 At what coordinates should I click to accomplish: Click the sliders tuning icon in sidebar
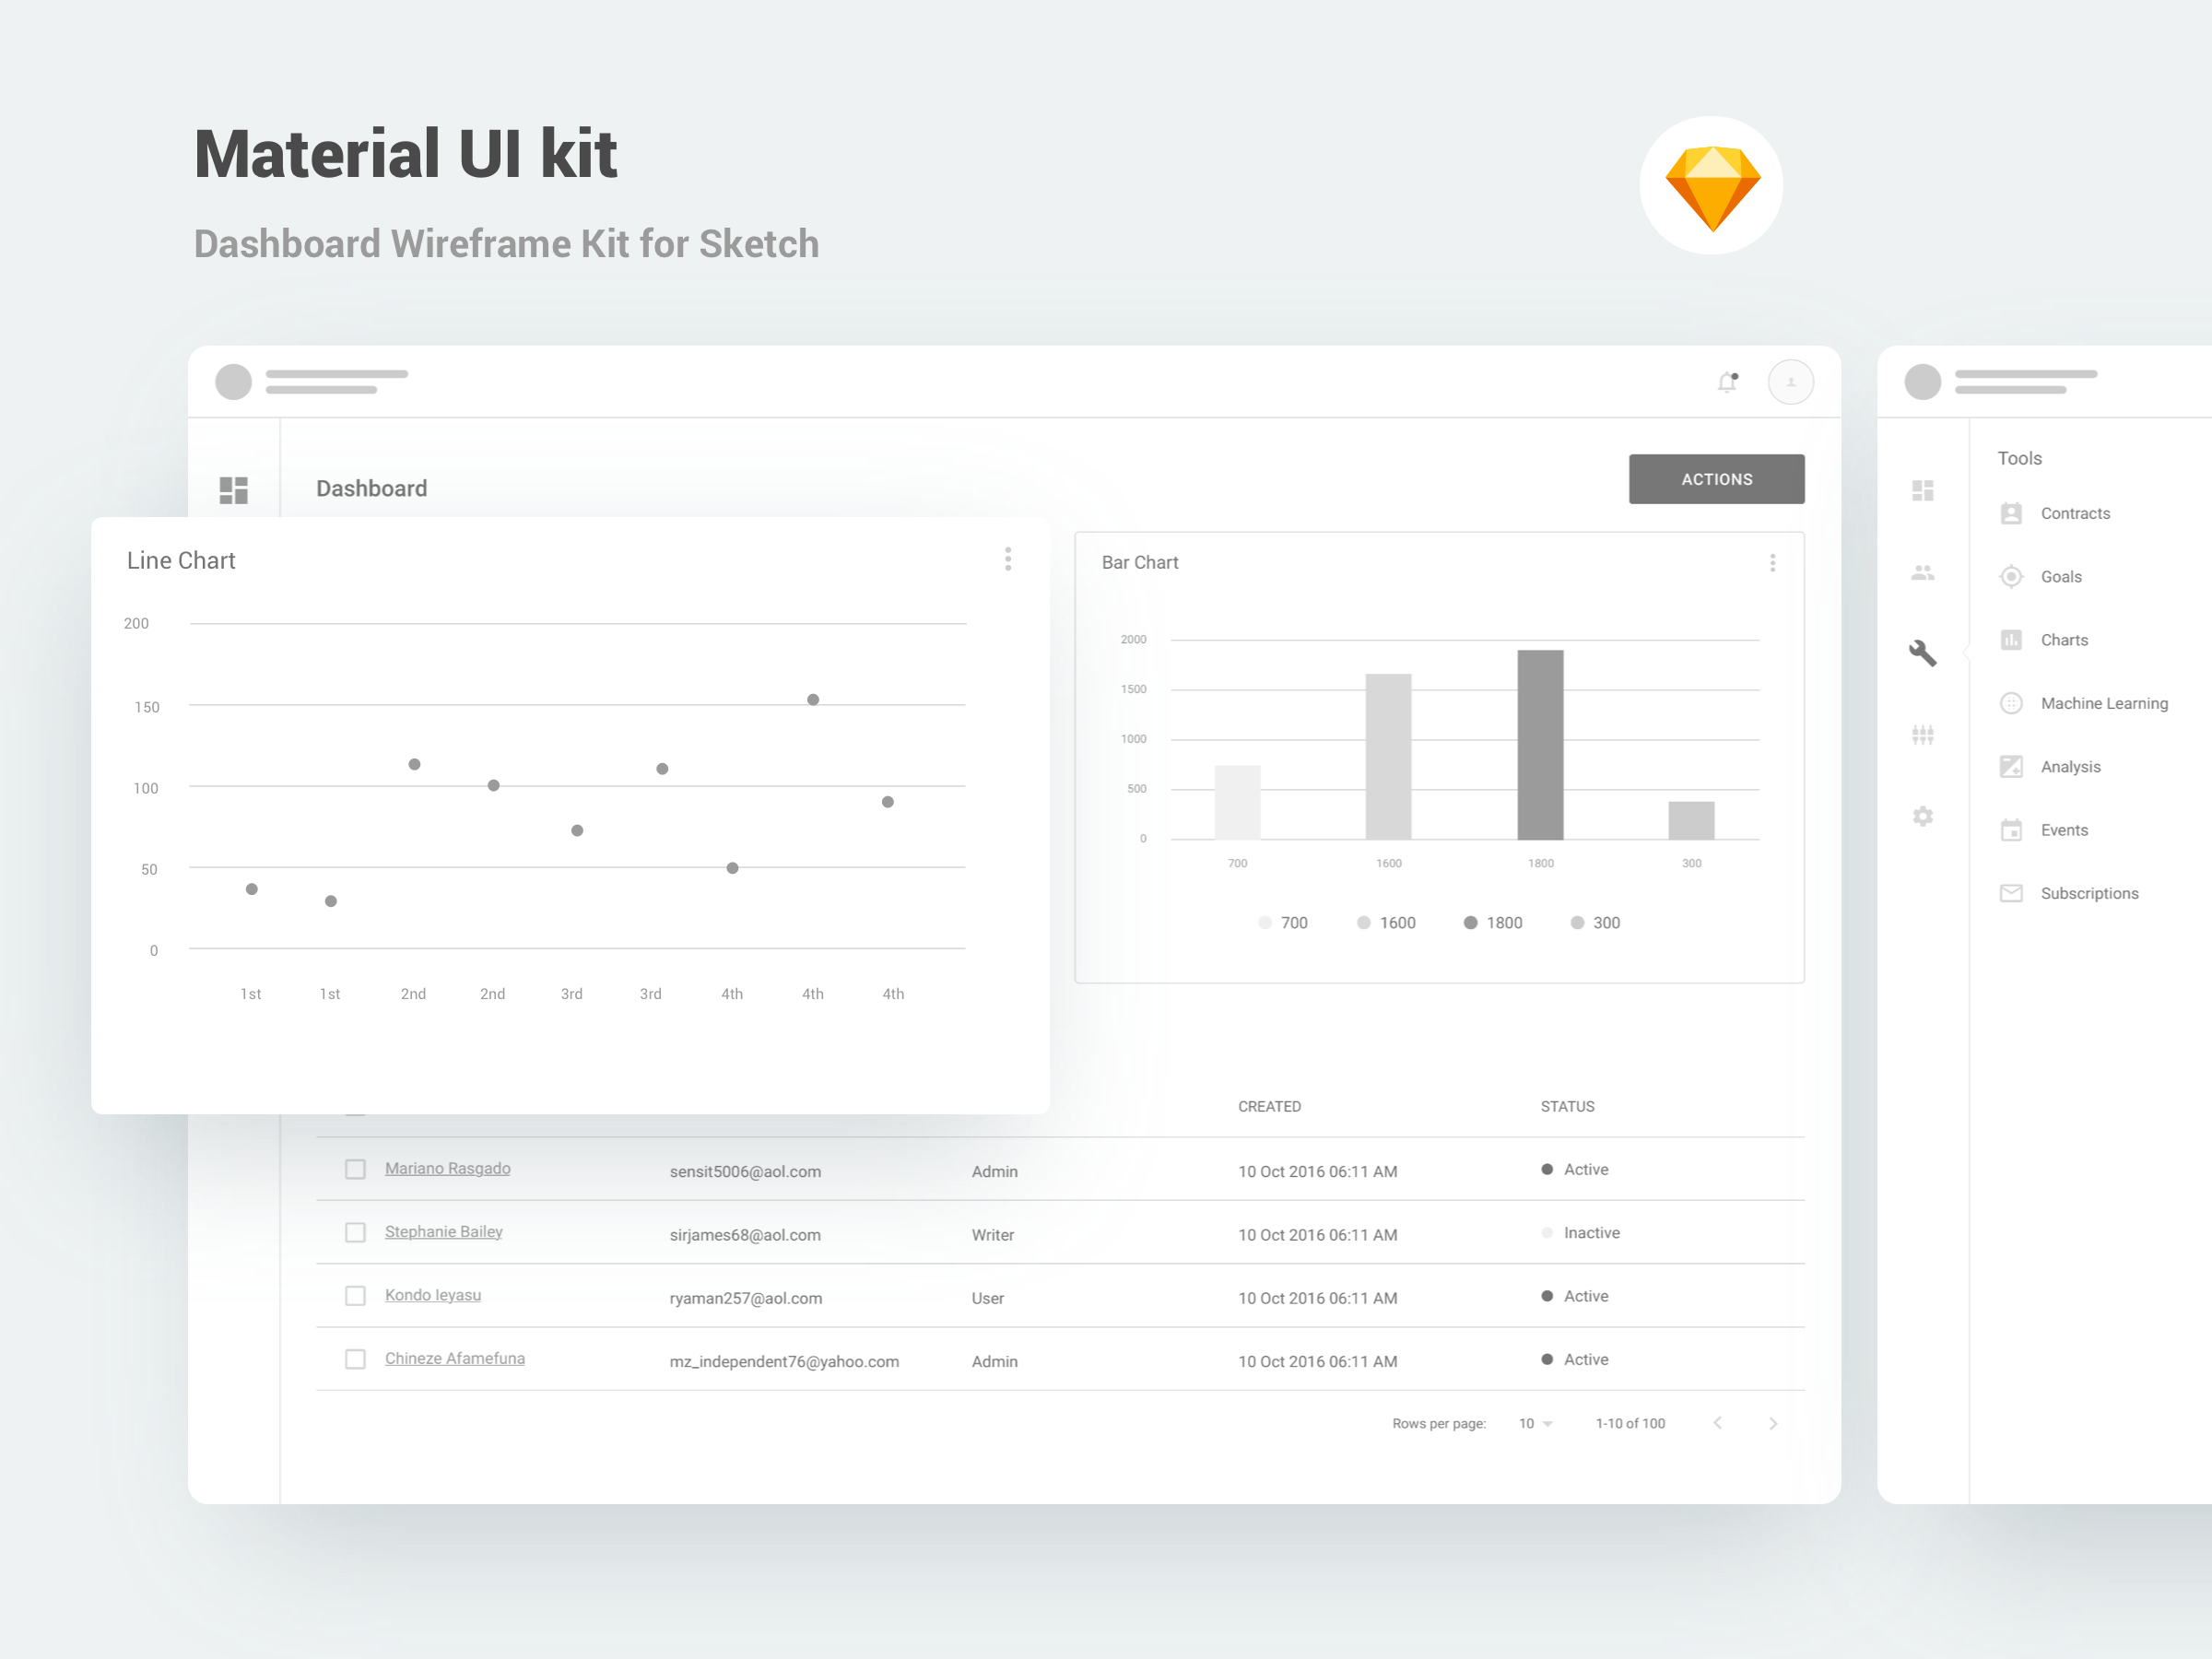pyautogui.click(x=1922, y=735)
